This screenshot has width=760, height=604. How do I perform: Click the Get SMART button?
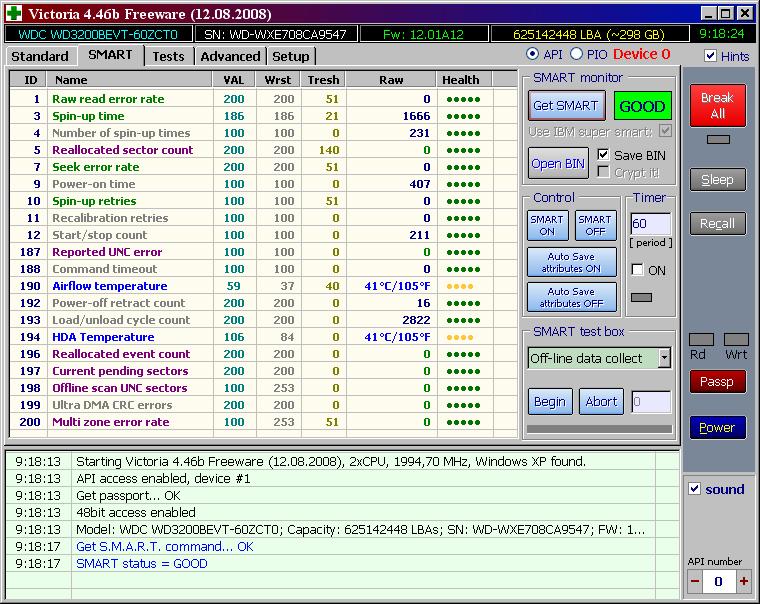566,106
